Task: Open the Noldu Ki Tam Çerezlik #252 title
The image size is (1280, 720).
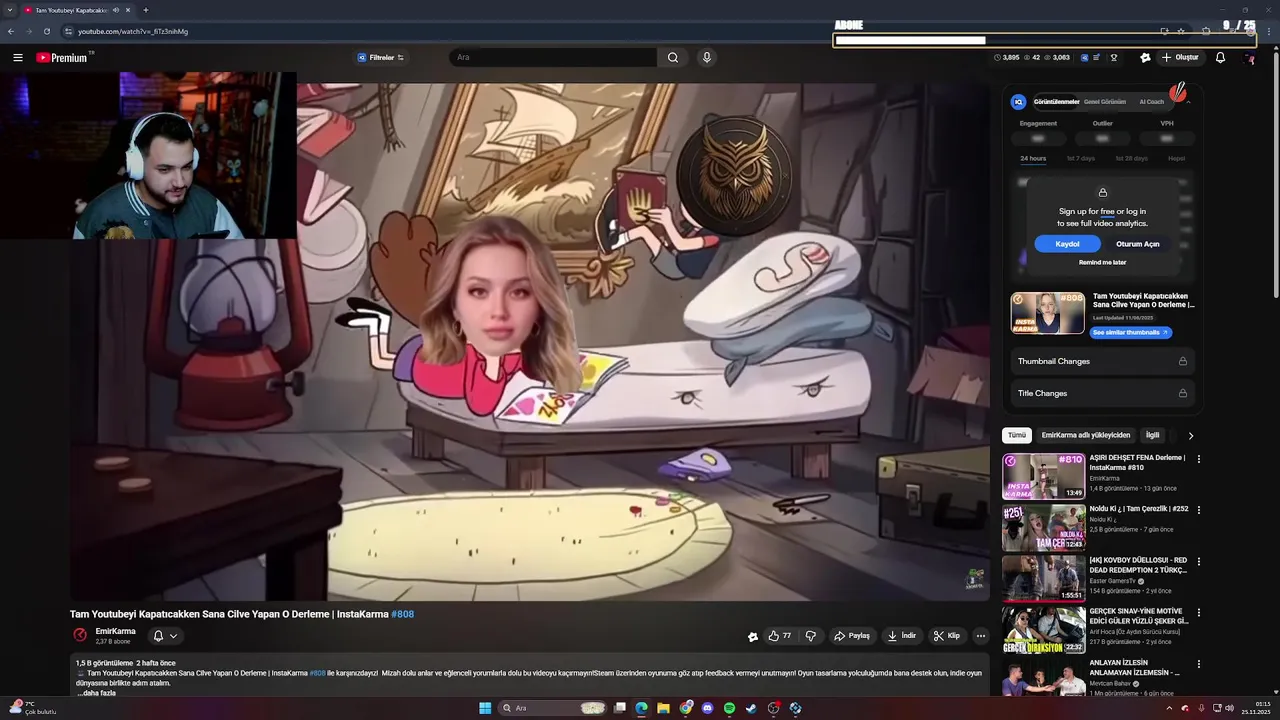Action: point(1139,509)
